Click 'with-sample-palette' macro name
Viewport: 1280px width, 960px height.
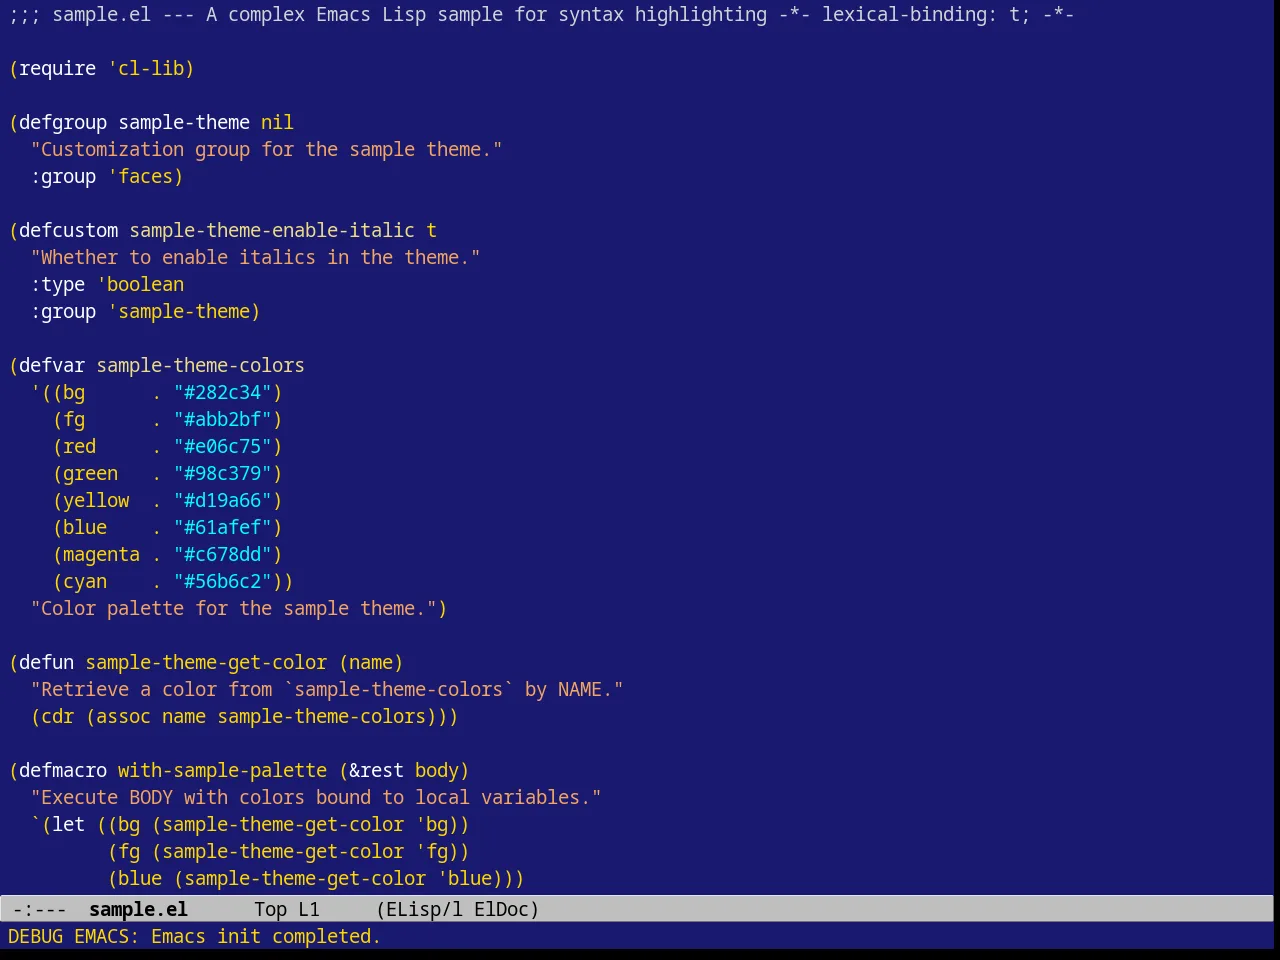tap(223, 770)
